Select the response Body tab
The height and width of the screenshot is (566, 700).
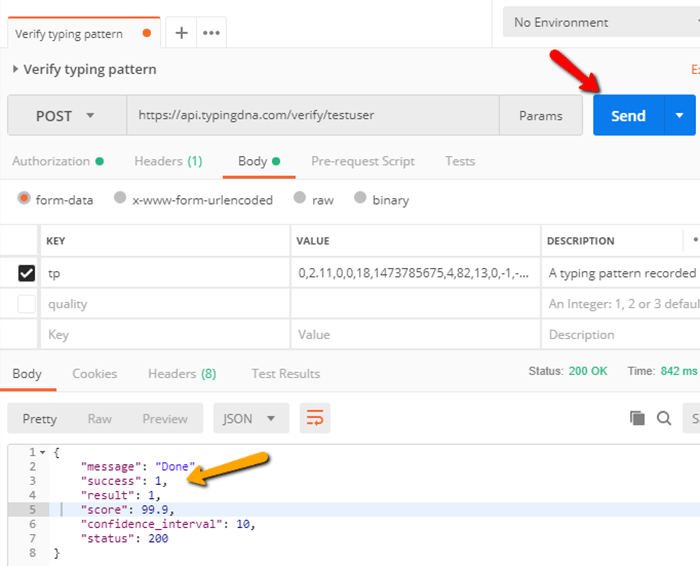27,374
